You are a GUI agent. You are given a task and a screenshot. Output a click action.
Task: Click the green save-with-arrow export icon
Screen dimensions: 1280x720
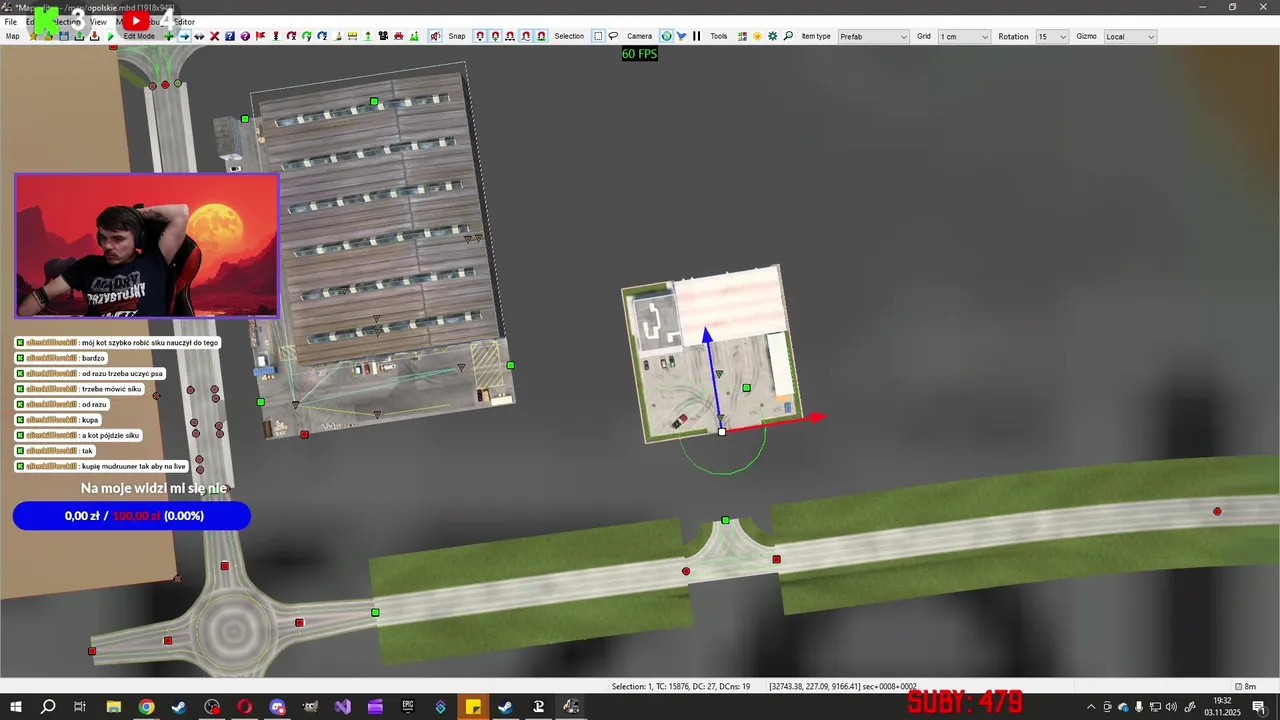point(79,36)
